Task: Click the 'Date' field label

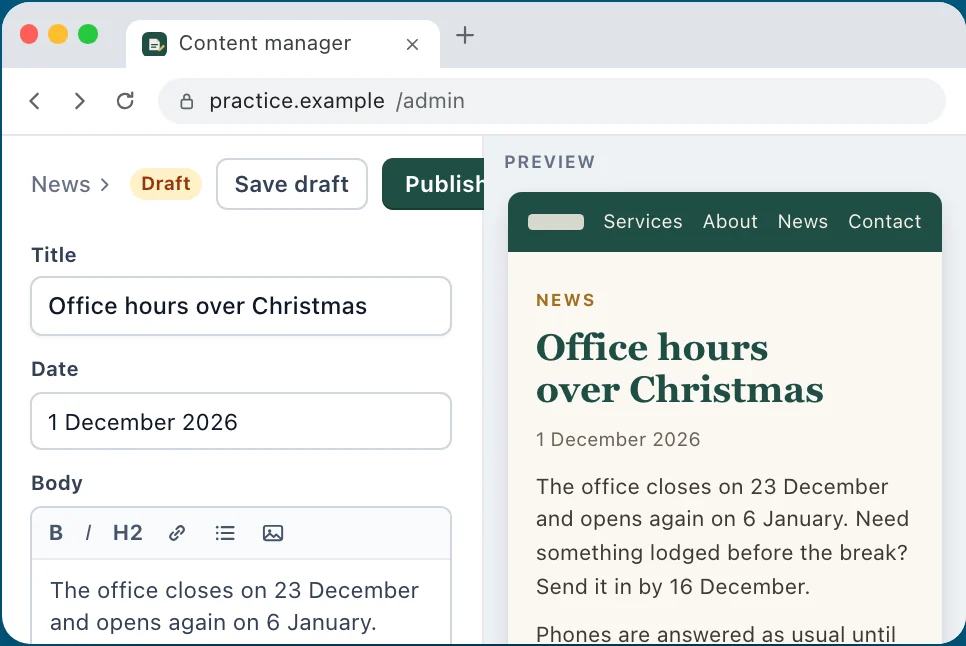Action: click(55, 369)
